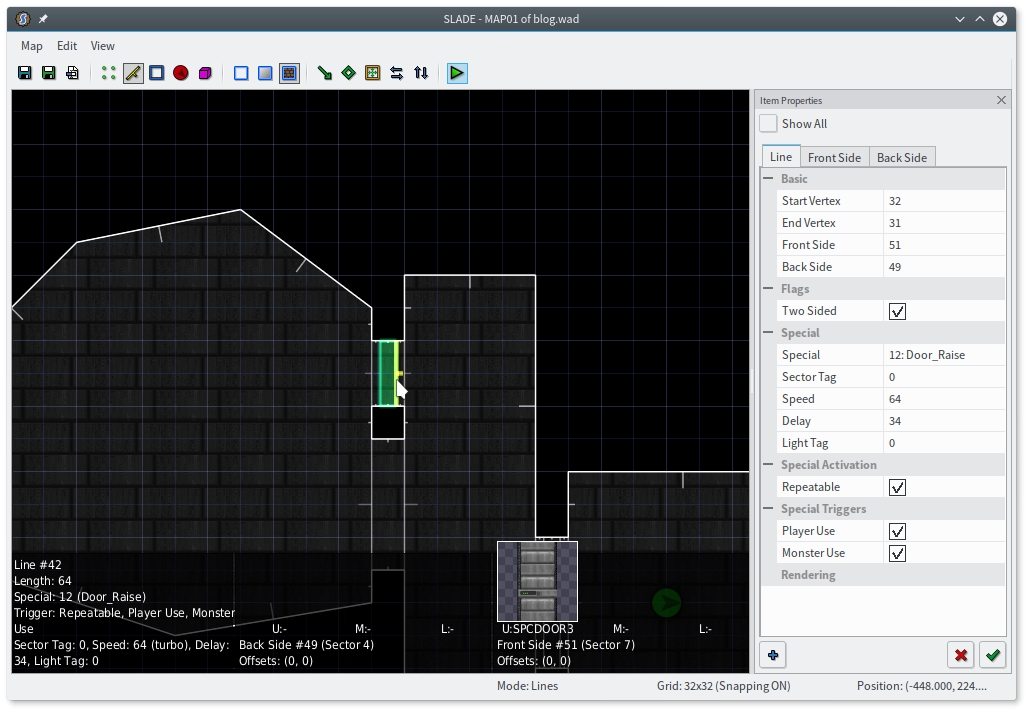Open the Edit menu
1029x713 pixels.
(67, 46)
